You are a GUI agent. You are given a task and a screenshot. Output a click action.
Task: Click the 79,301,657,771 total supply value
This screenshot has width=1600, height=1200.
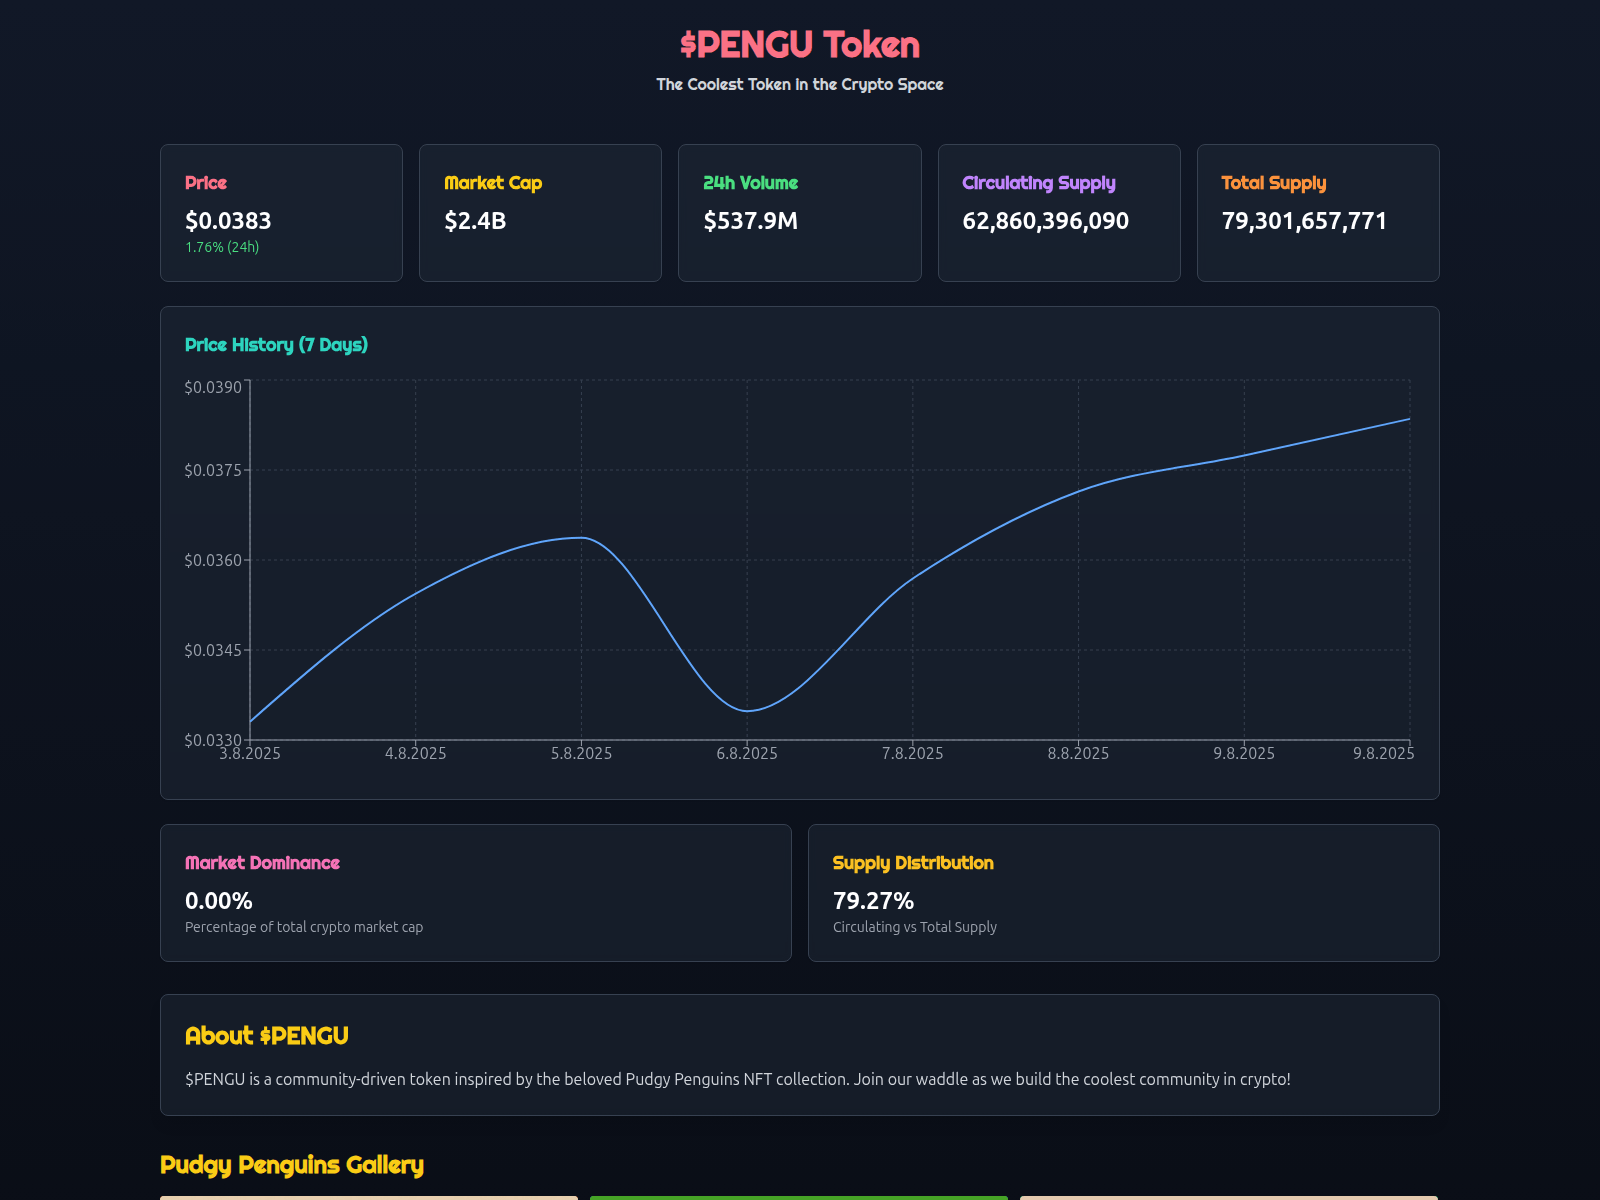click(1305, 221)
